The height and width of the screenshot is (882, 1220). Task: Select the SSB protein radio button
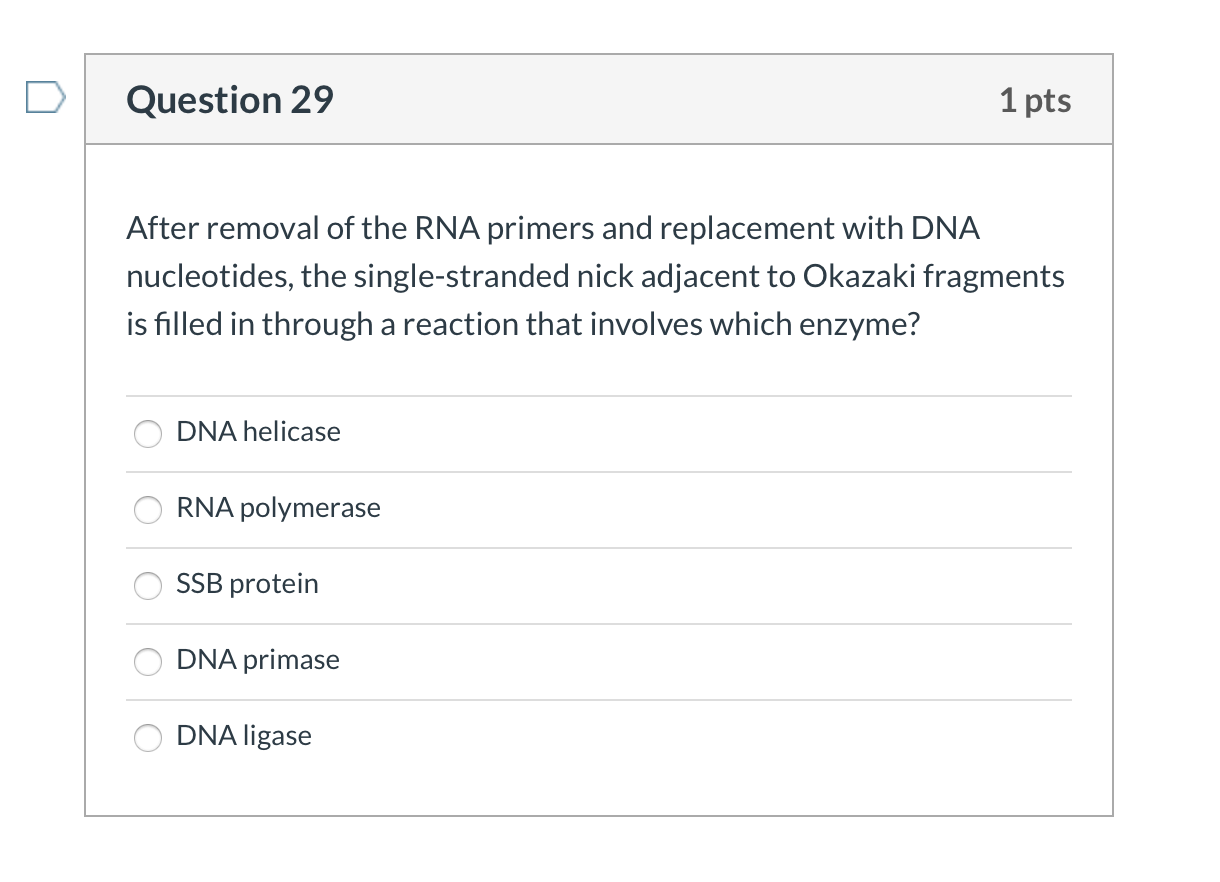[x=147, y=586]
